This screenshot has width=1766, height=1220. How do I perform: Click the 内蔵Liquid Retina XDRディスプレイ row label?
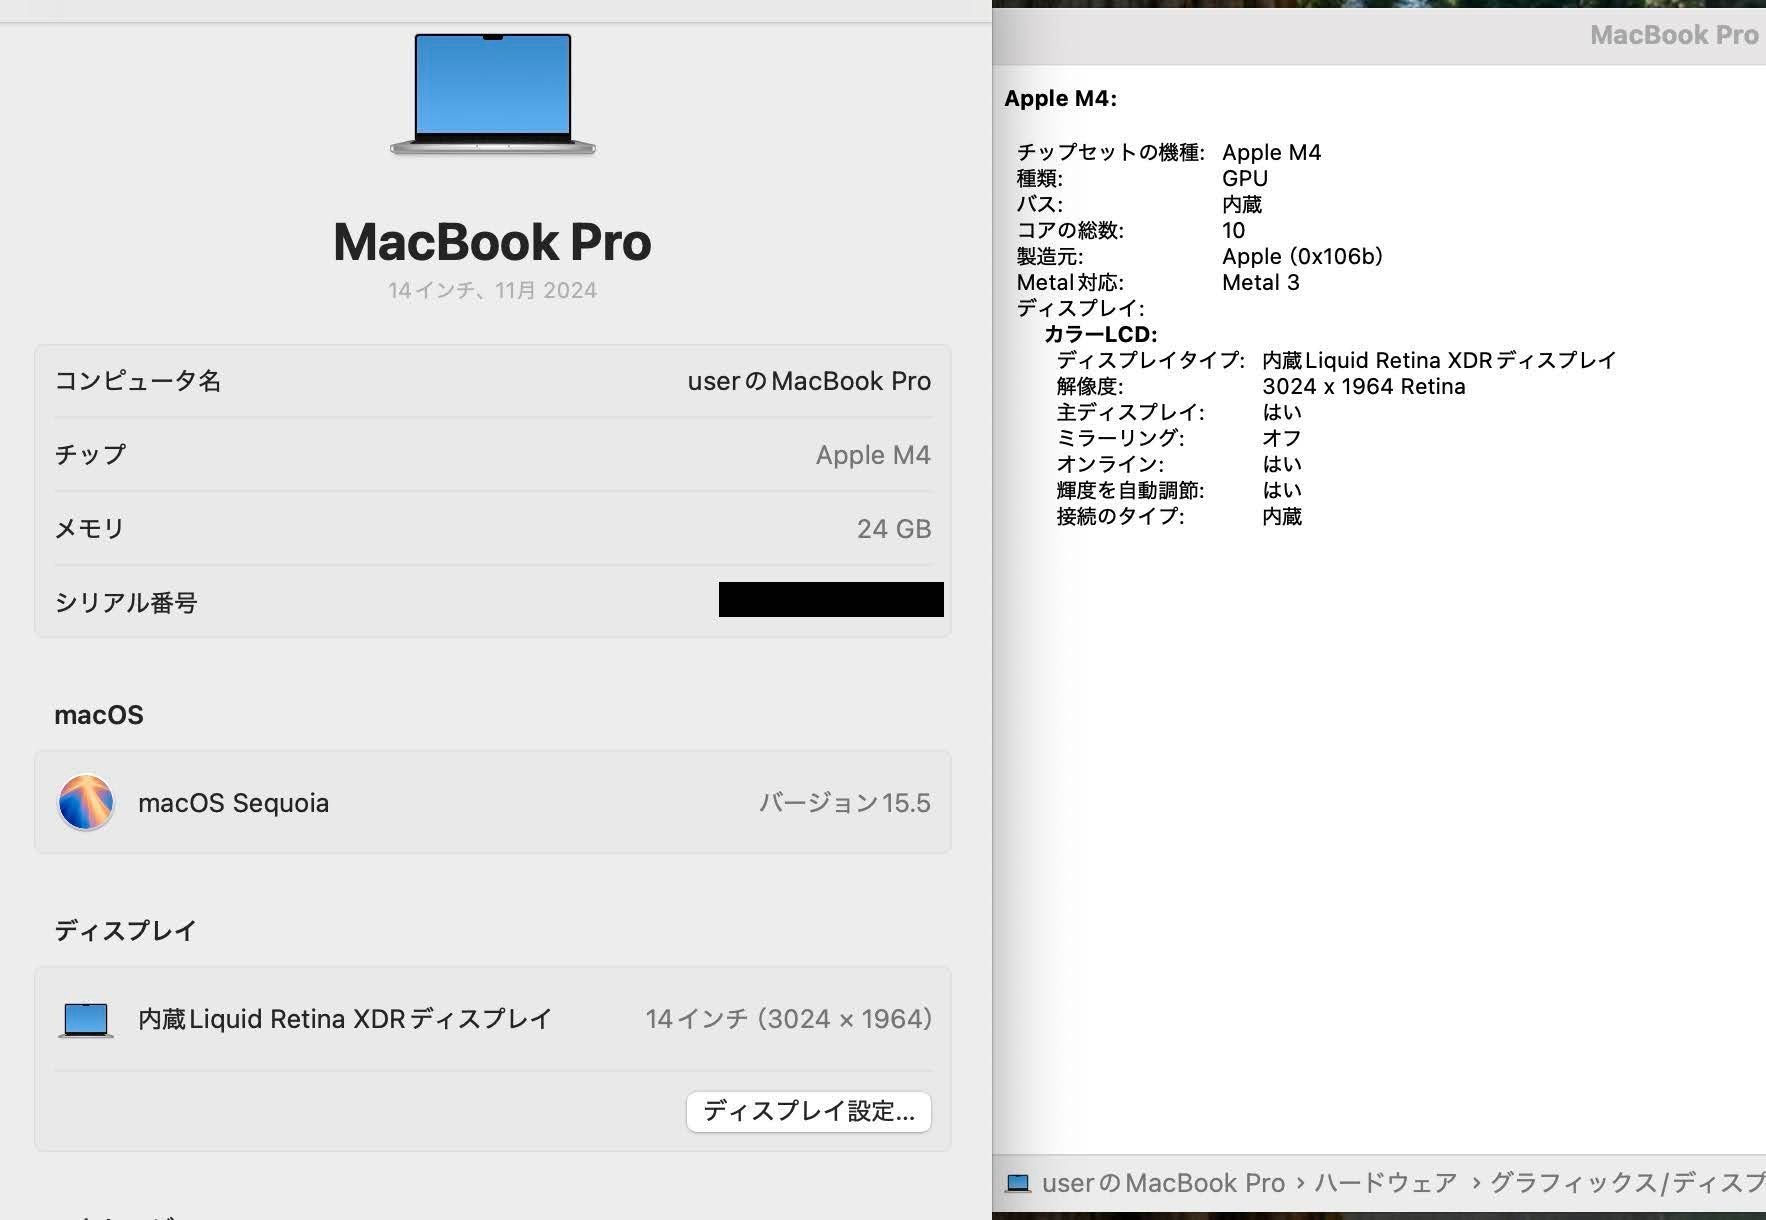tap(345, 1019)
